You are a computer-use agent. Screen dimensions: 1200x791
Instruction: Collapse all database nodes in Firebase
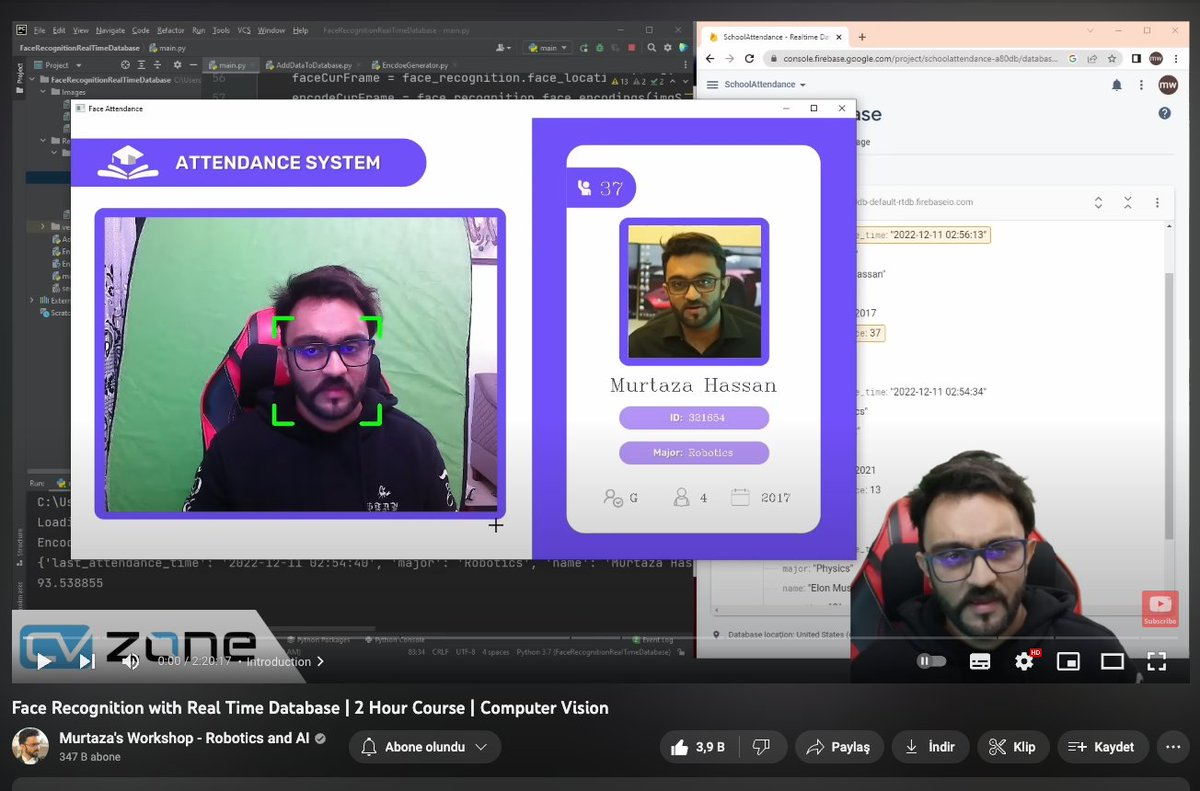coord(1128,202)
